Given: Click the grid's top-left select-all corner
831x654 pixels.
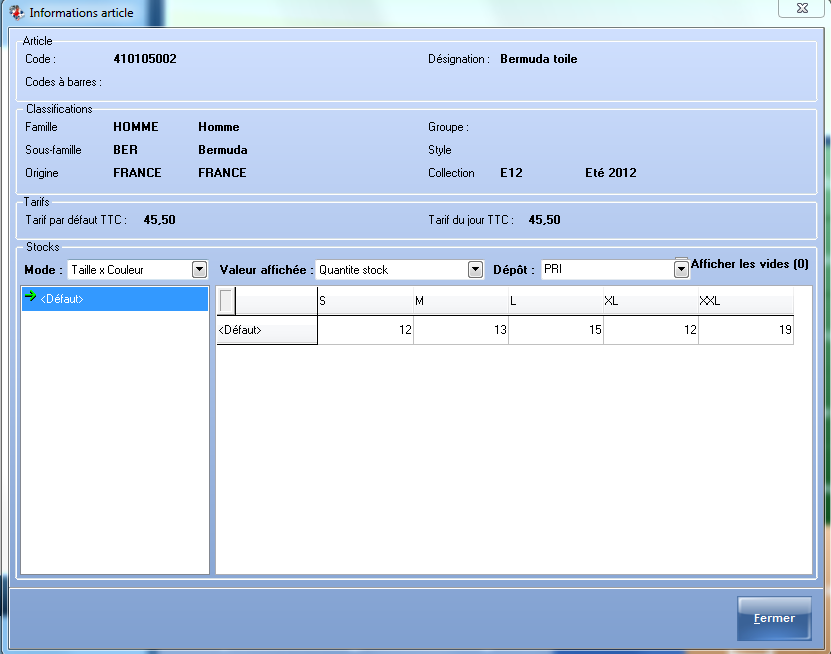Looking at the screenshot, I should (228, 301).
